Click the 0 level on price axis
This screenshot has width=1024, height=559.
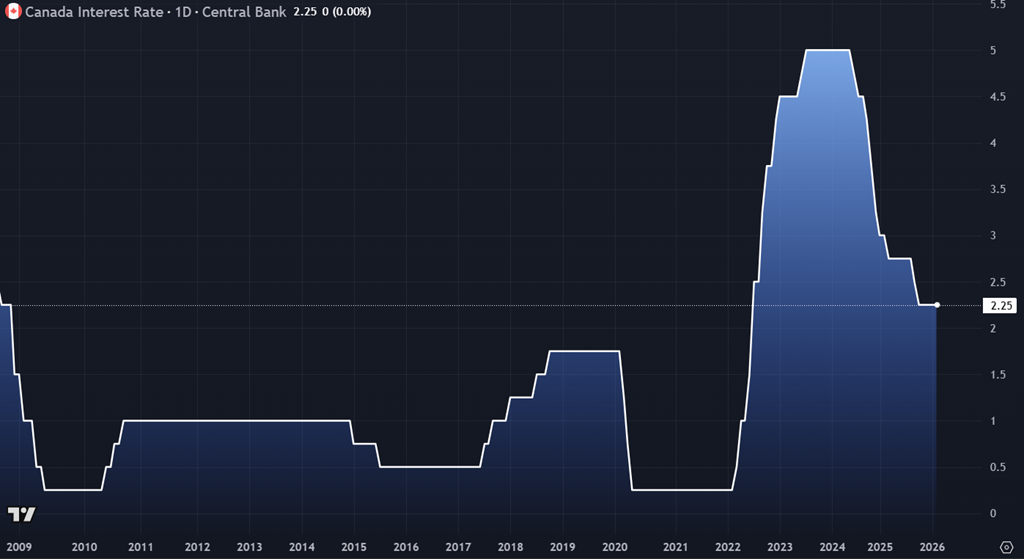(993, 513)
